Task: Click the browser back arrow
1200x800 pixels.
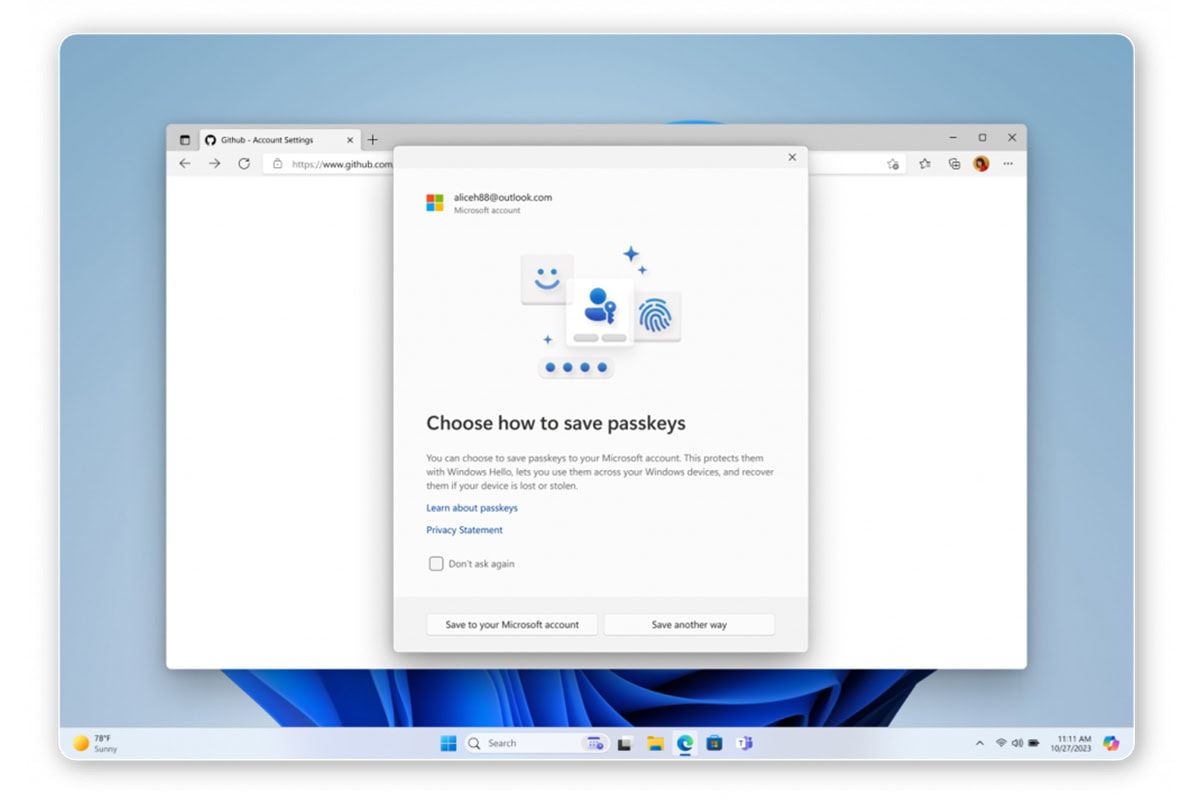Action: click(185, 163)
